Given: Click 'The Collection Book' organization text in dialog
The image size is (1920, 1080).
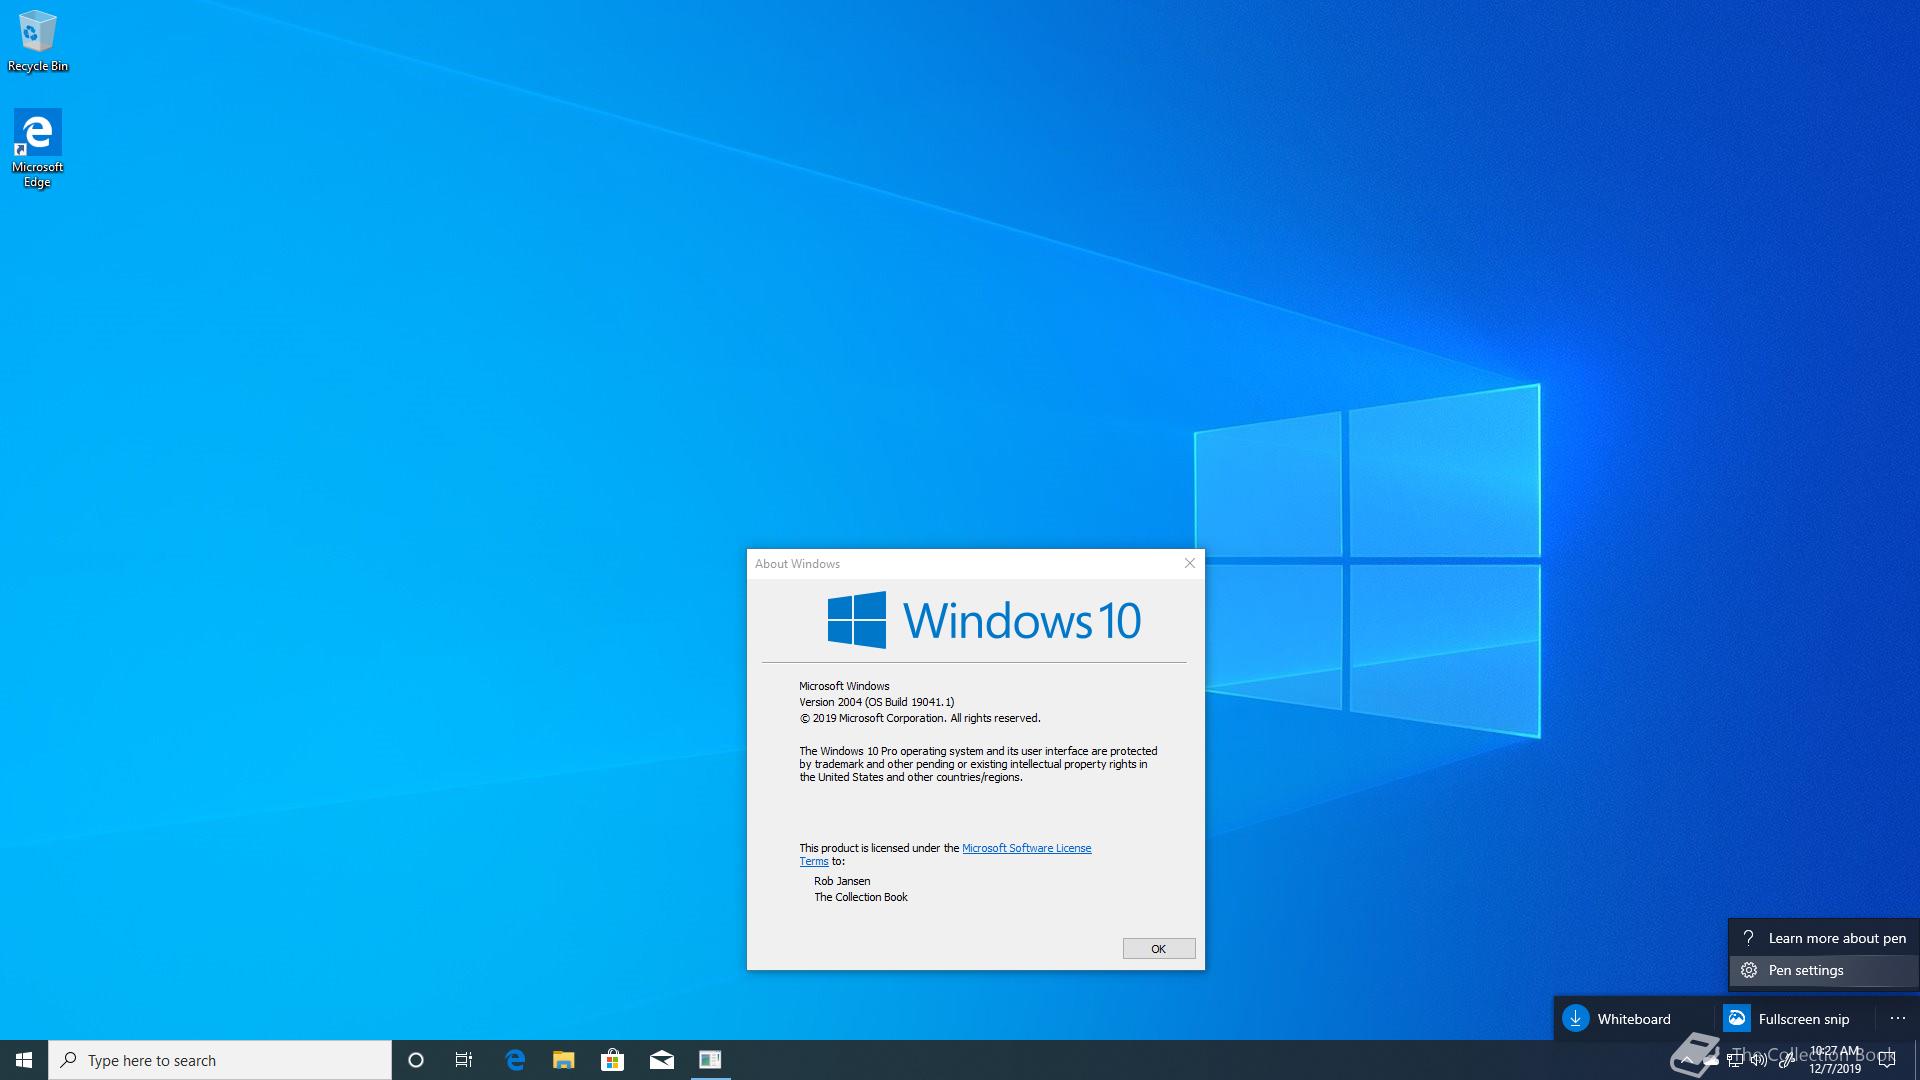Looking at the screenshot, I should [861, 897].
